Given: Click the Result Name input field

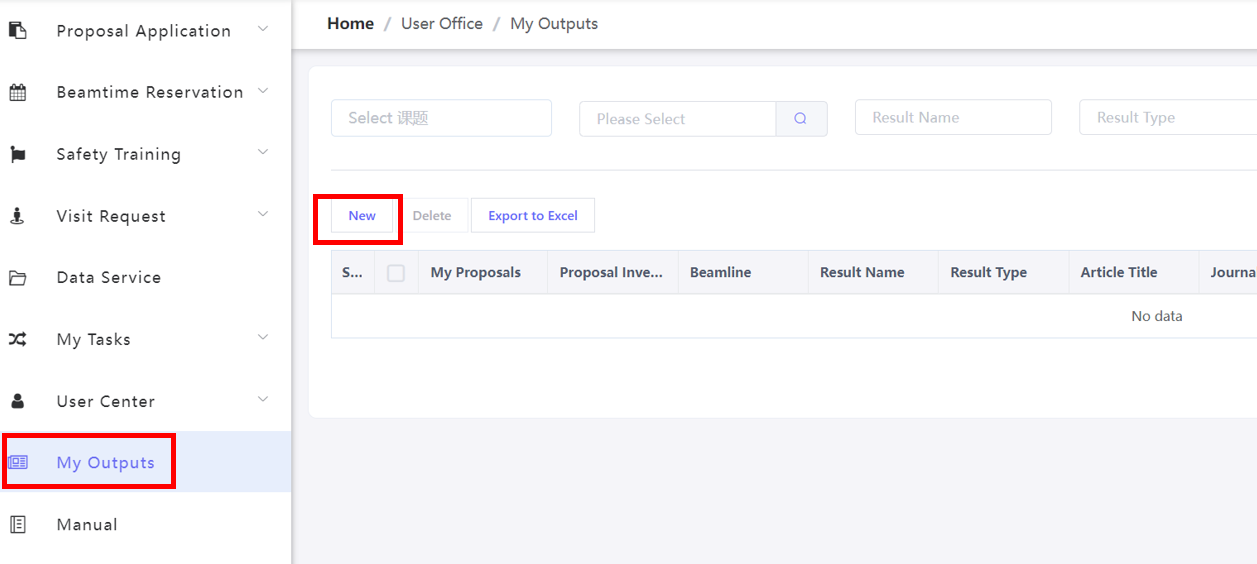Looking at the screenshot, I should pos(953,118).
